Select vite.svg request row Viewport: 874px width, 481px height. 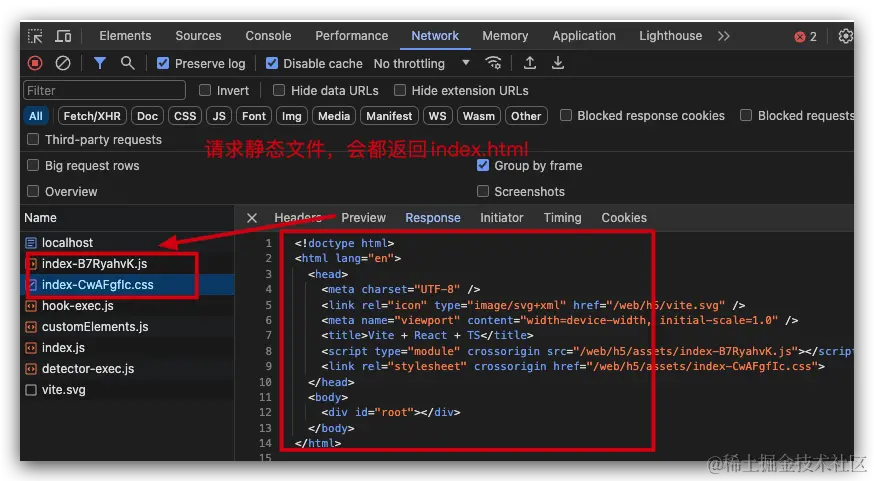tap(128, 390)
